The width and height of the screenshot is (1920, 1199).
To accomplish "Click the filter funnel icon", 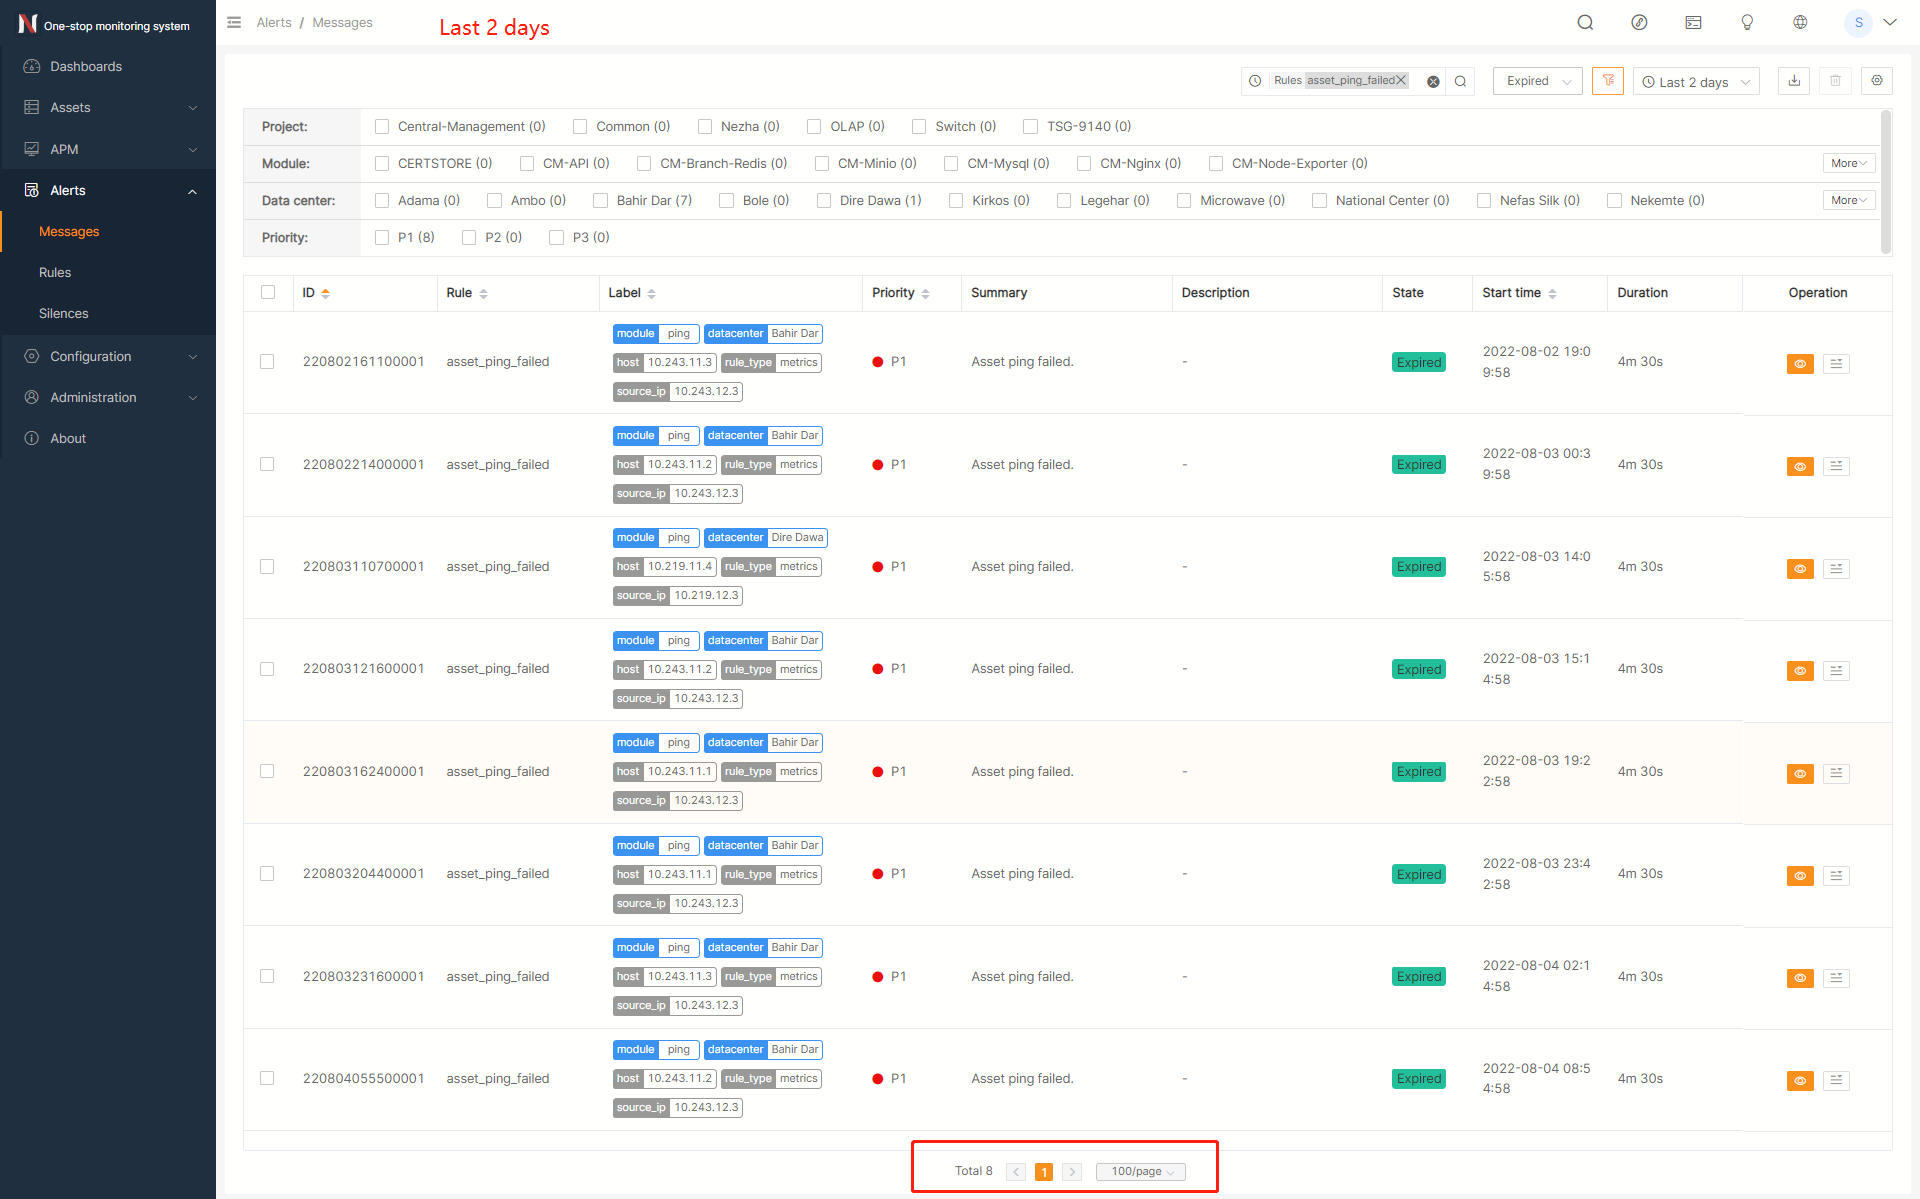I will coord(1608,81).
